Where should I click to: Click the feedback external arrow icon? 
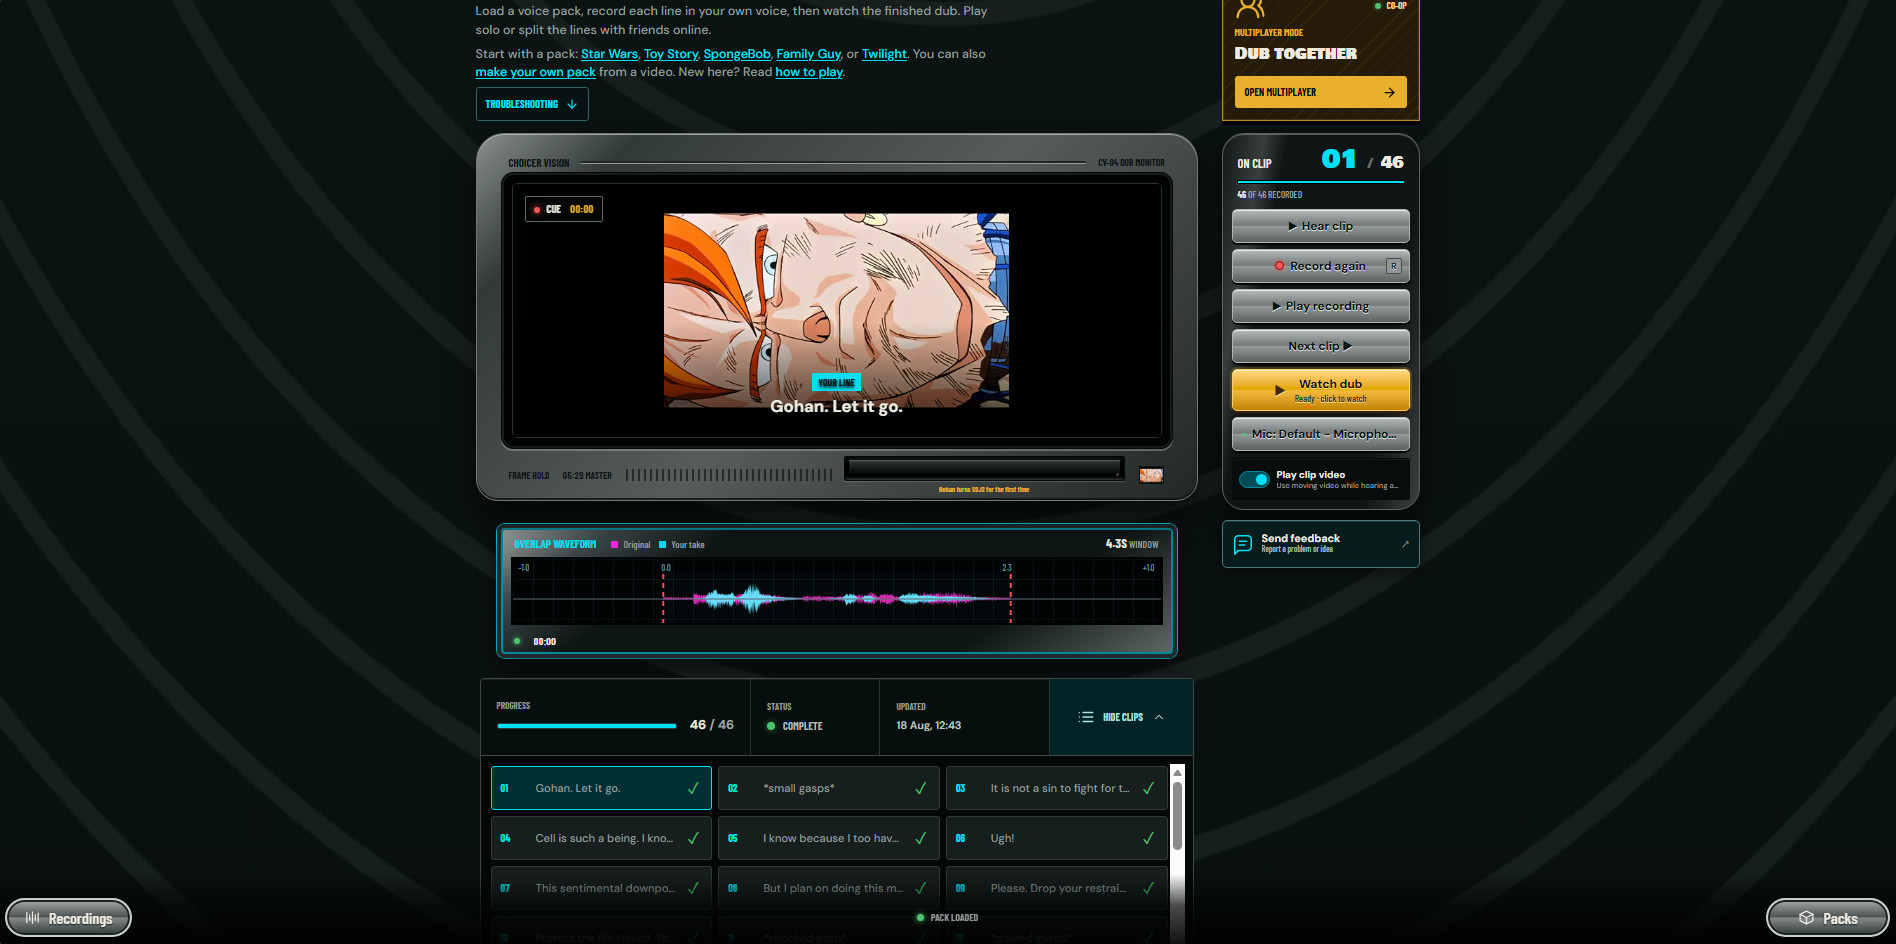[1405, 544]
